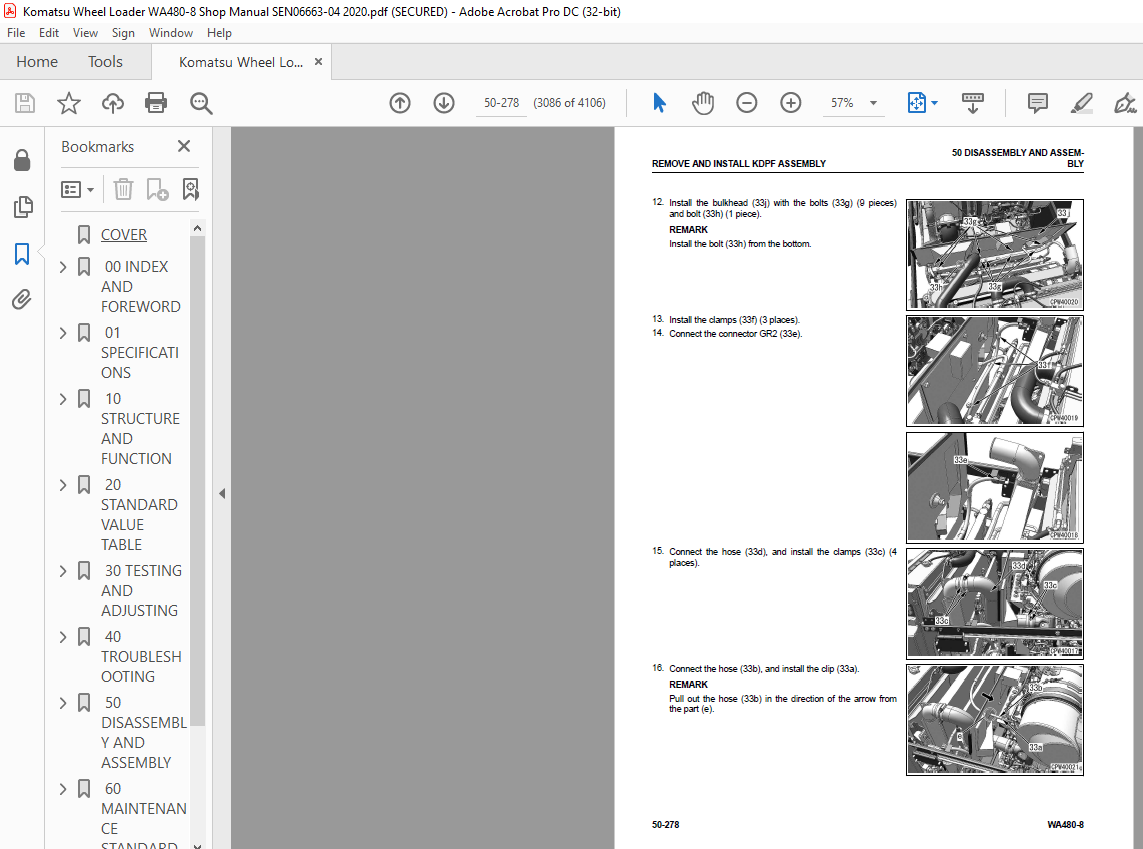The height and width of the screenshot is (849, 1143).
Task: Open the Help menu
Action: 219,33
